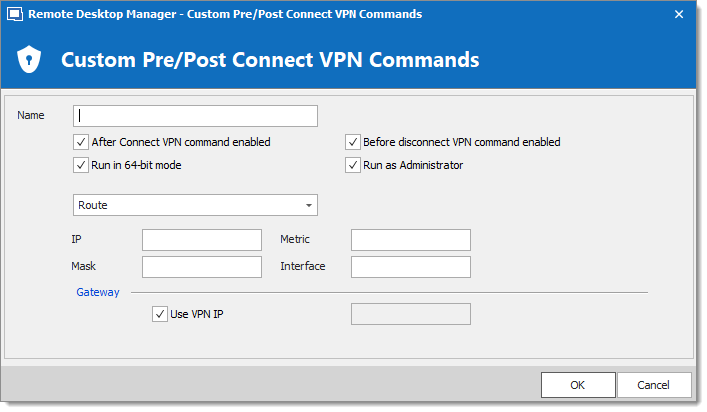Toggle Before disconnect VPN command enabled
Image resolution: width=707 pixels, height=412 pixels.
tap(353, 142)
